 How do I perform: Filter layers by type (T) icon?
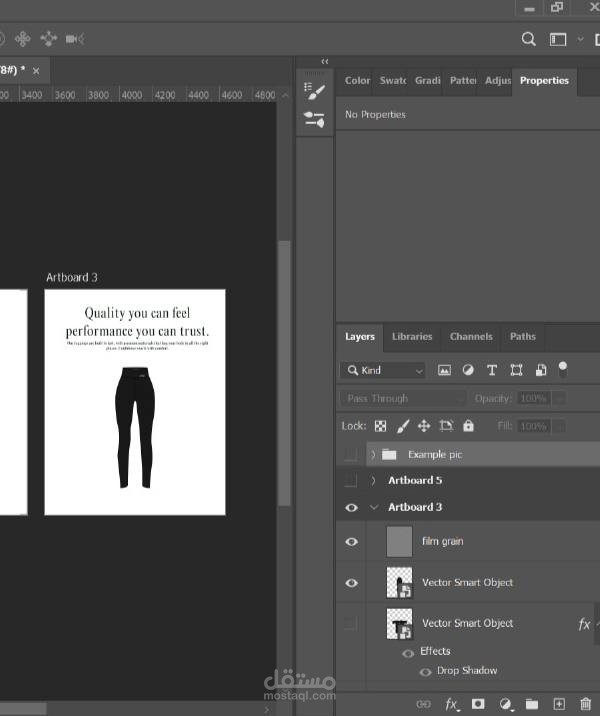(492, 370)
